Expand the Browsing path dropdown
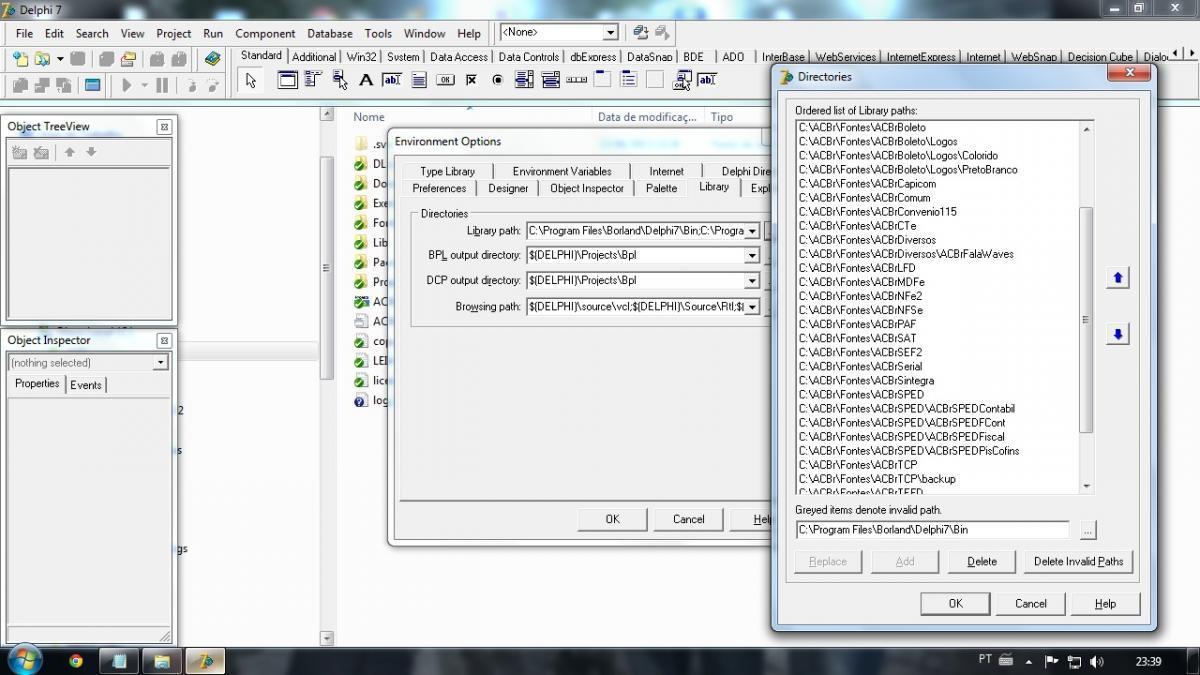Viewport: 1200px width, 675px height. pos(752,307)
